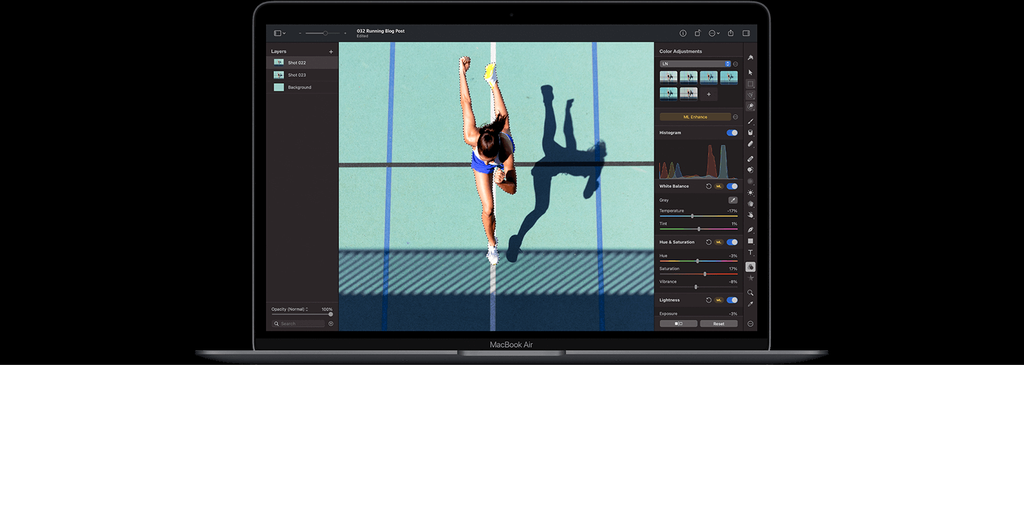This screenshot has height=528, width=1024.
Task: Adjust the Vibrance slider
Action: [699, 287]
